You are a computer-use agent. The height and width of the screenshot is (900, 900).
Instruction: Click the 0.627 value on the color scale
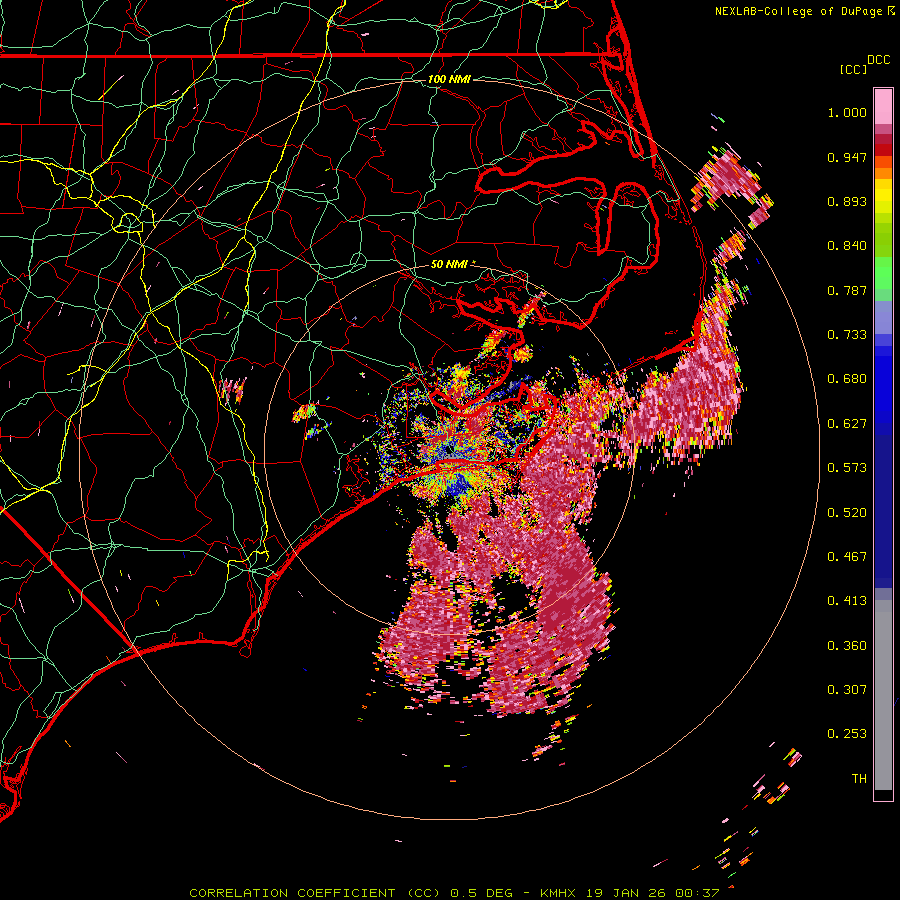pos(847,424)
